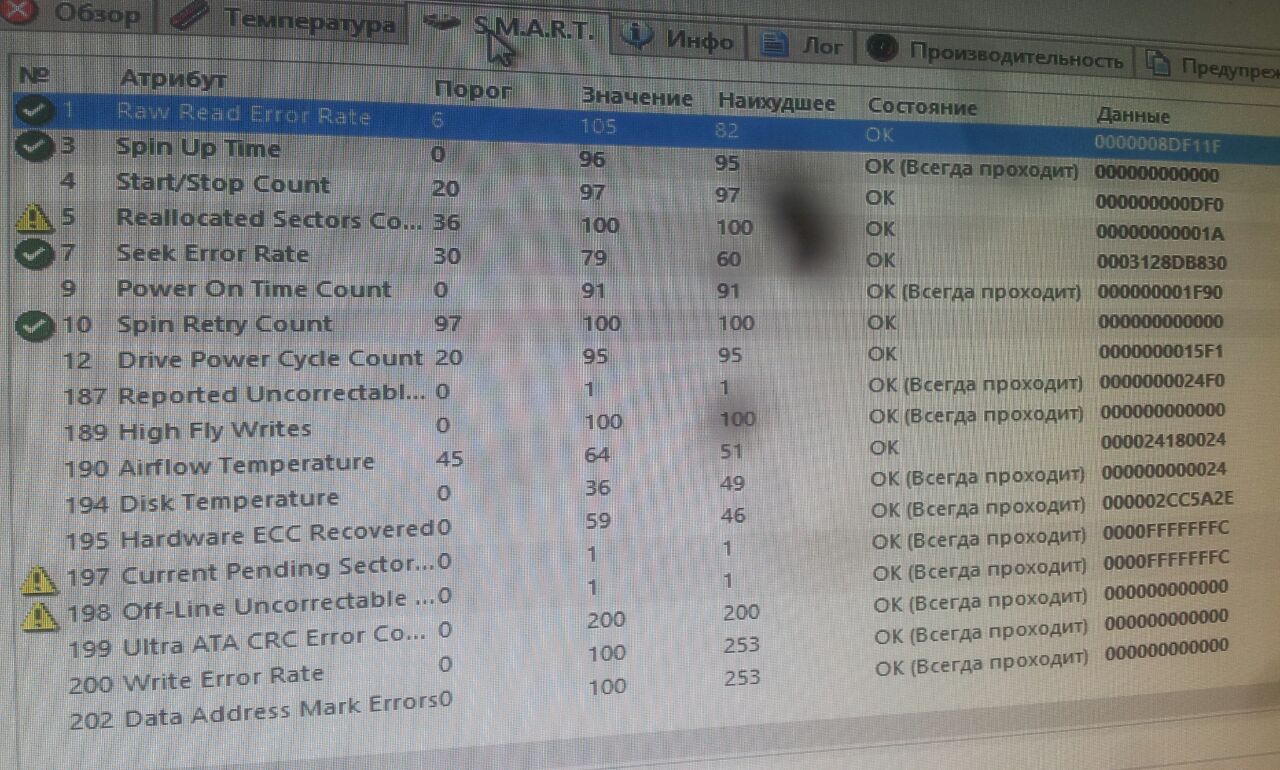Select the Spin Retry Count row

click(x=646, y=323)
